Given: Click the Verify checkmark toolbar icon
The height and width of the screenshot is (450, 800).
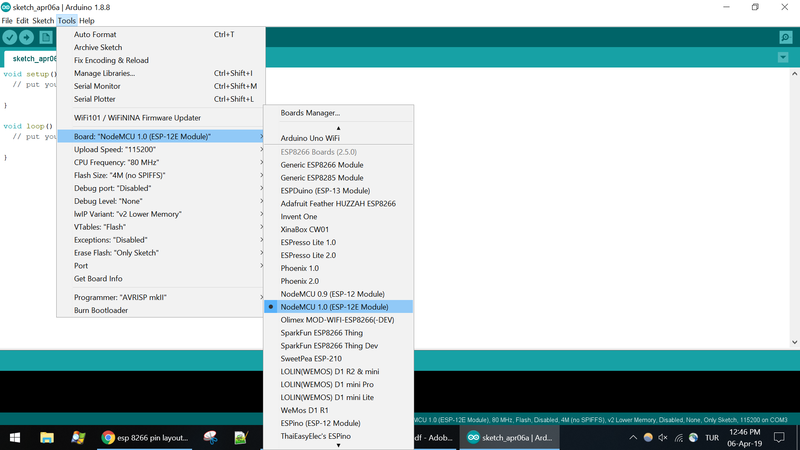Looking at the screenshot, I should 10,37.
